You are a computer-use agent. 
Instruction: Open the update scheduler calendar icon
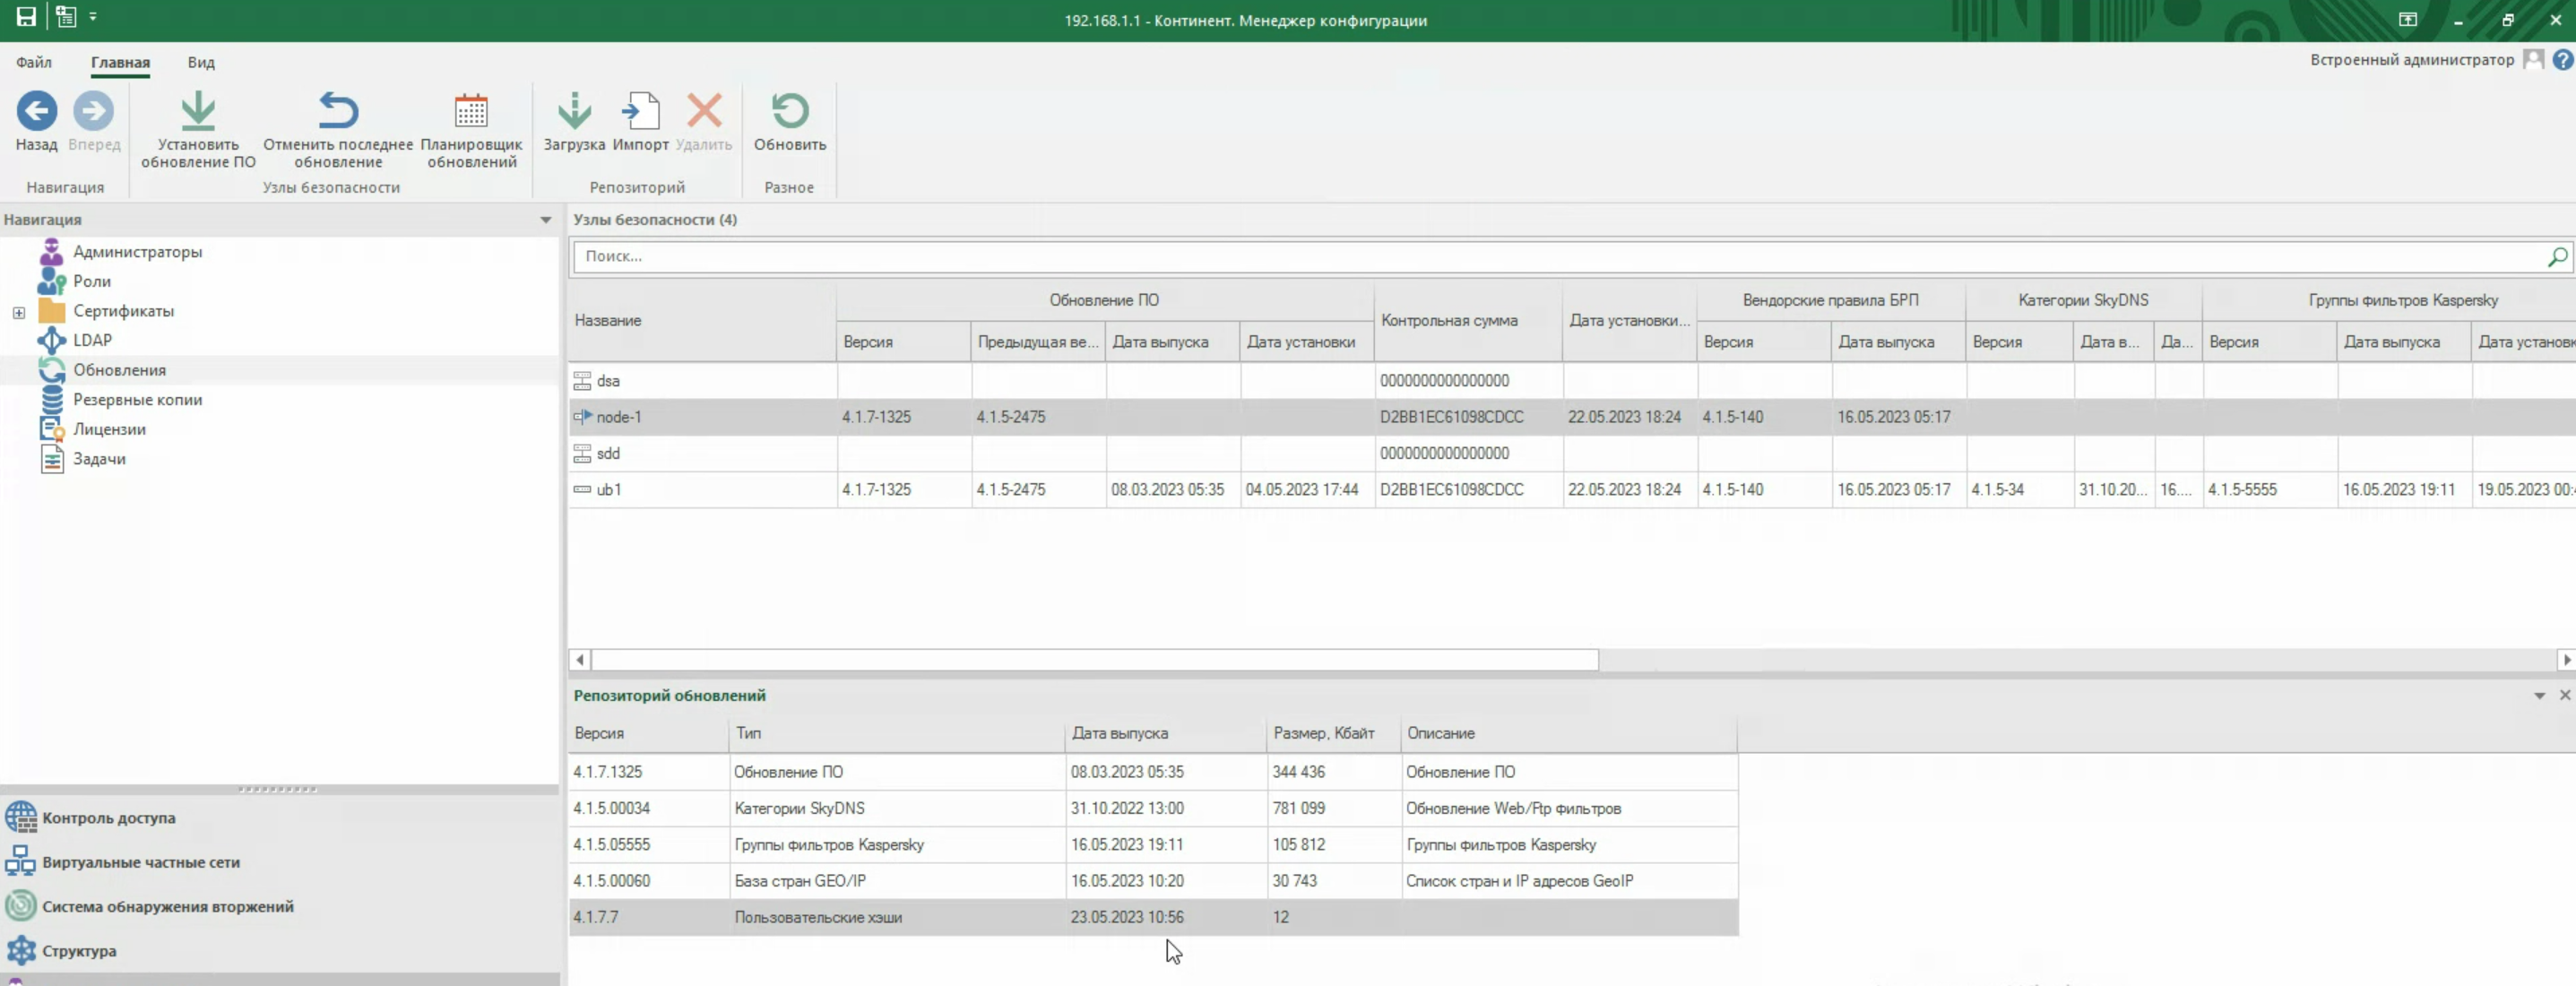click(471, 111)
